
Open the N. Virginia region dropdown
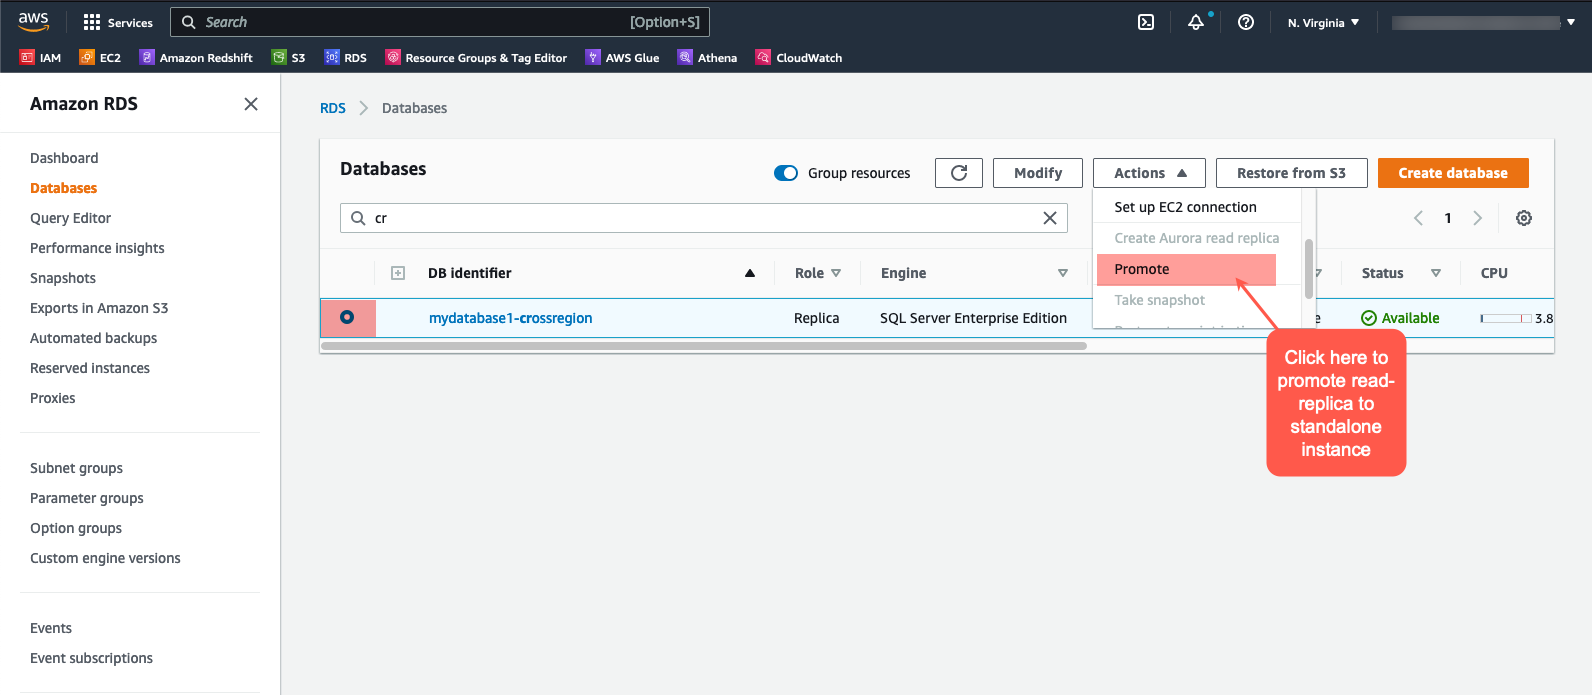click(1323, 22)
